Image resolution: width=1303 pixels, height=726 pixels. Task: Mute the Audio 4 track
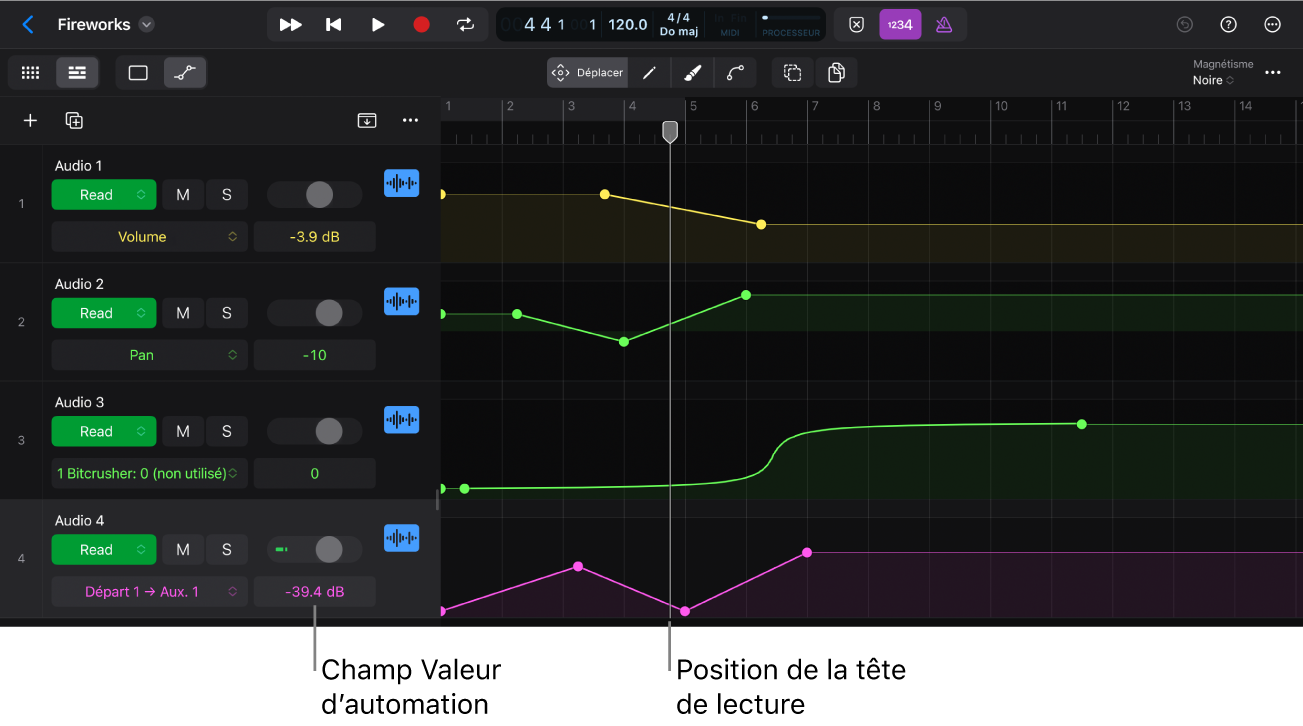pos(183,549)
